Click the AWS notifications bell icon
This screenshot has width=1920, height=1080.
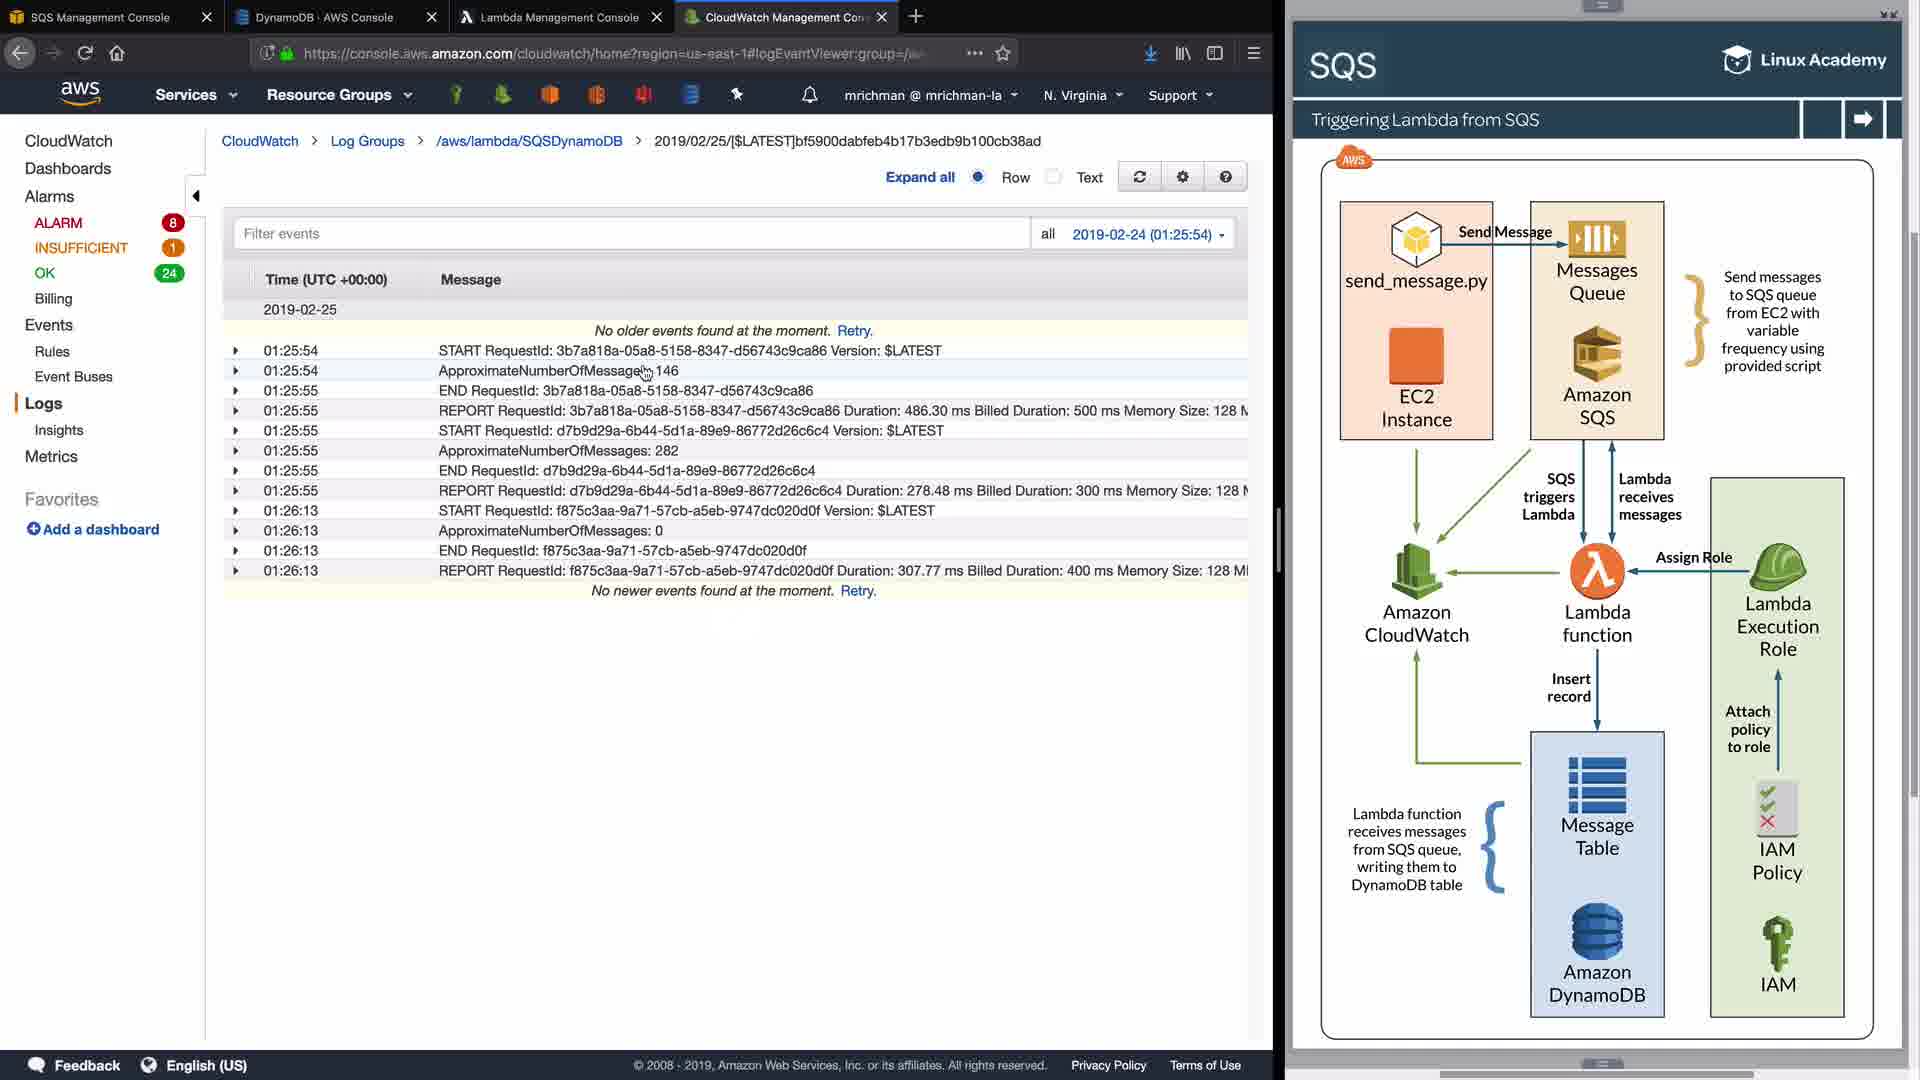click(809, 95)
